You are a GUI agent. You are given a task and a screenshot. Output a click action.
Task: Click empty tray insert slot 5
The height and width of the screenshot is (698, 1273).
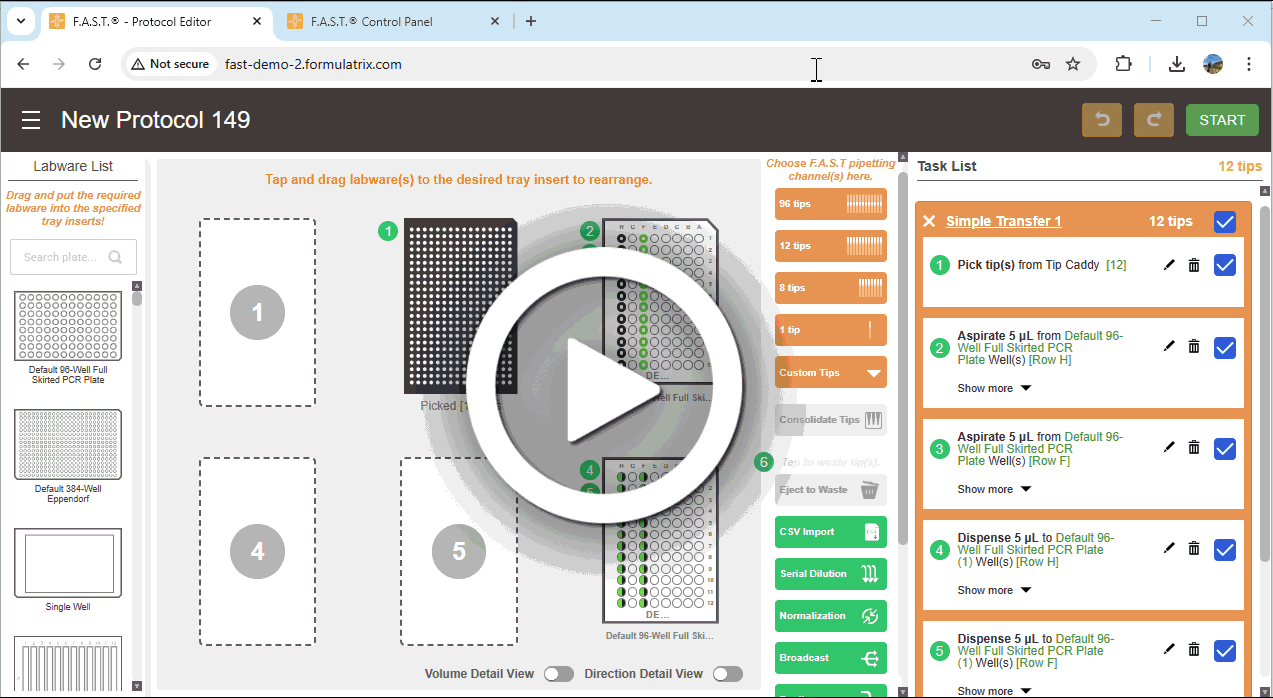click(459, 551)
